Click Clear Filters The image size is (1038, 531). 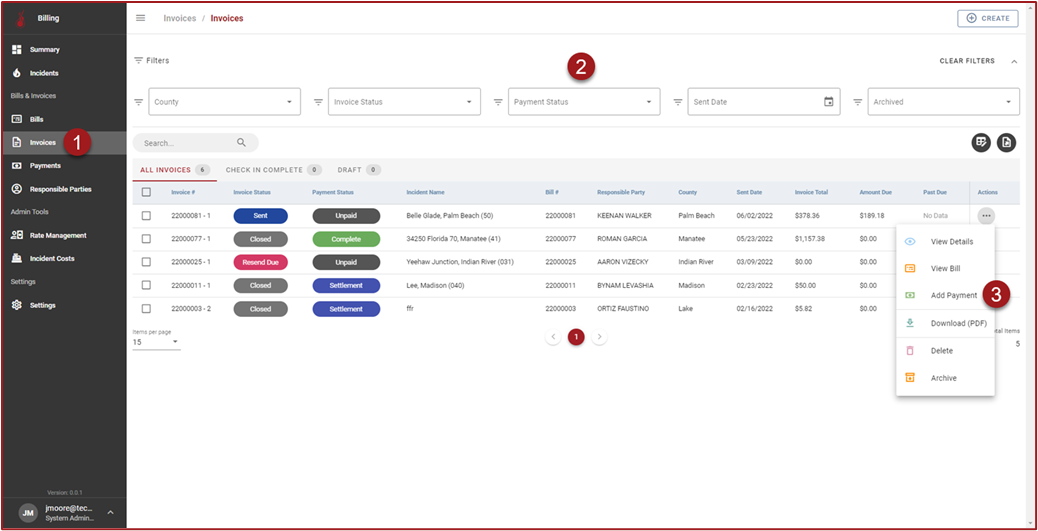pyautogui.click(x=967, y=61)
